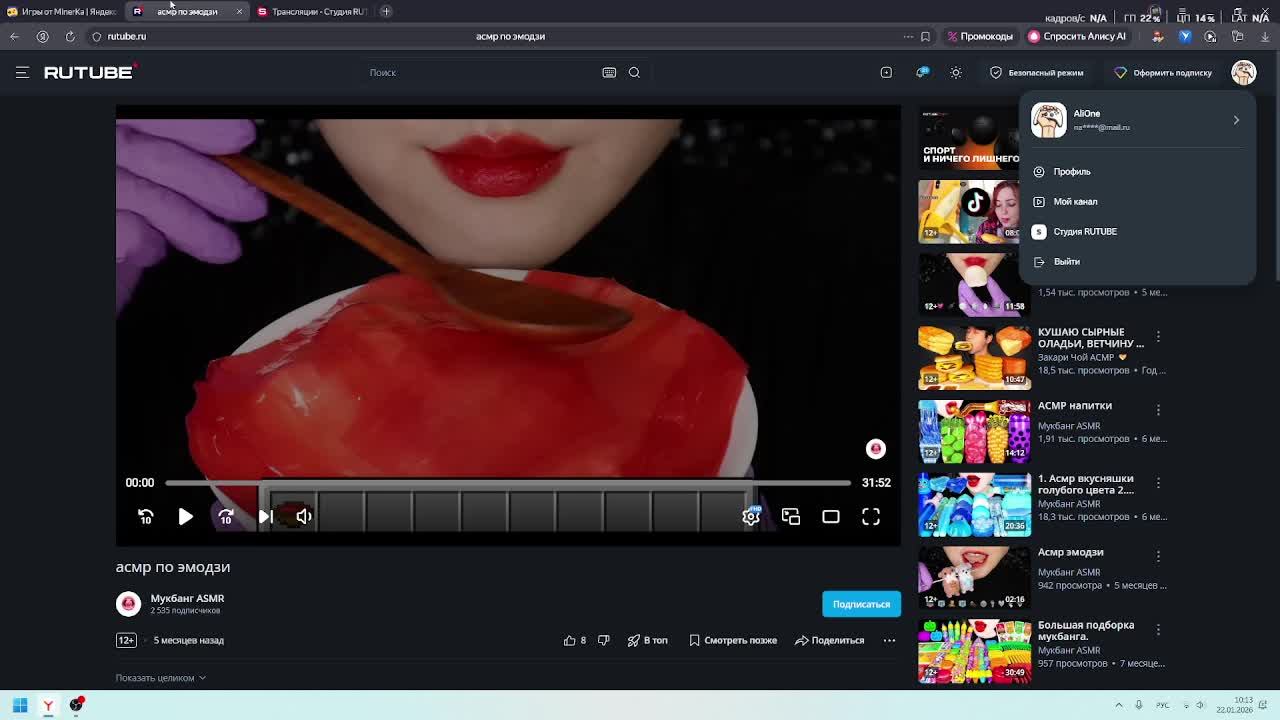Image resolution: width=1280 pixels, height=720 pixels.
Task: Click the search magnifier icon
Action: (x=634, y=72)
